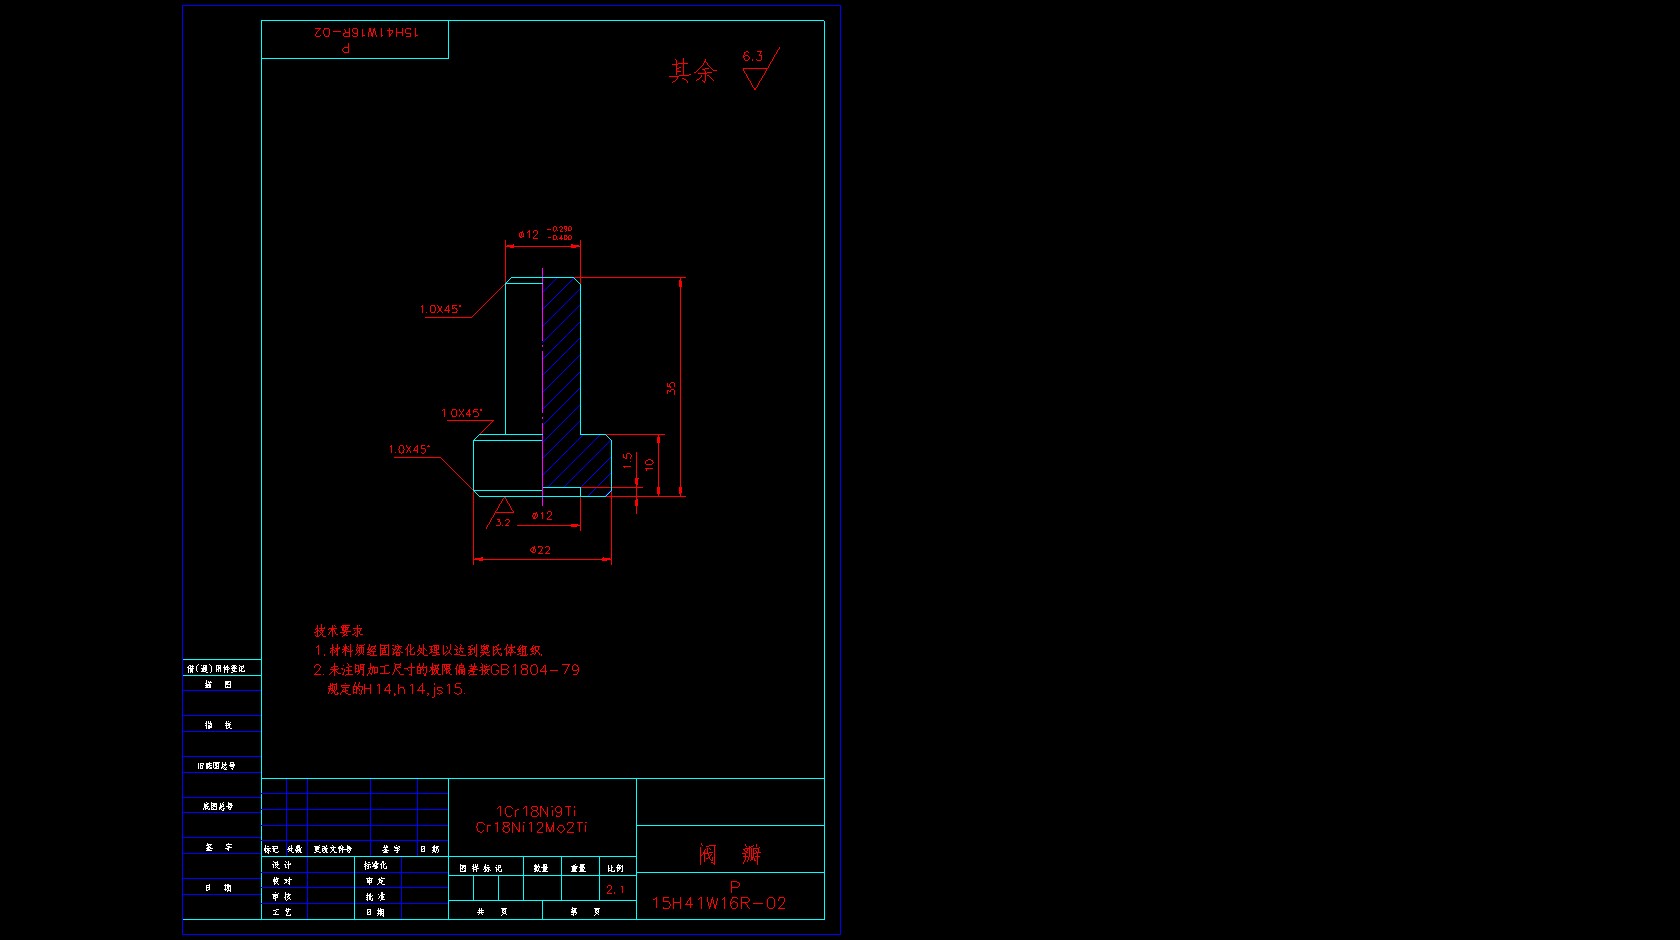
Task: Click the 2:1 scale value cell
Action: (615, 889)
